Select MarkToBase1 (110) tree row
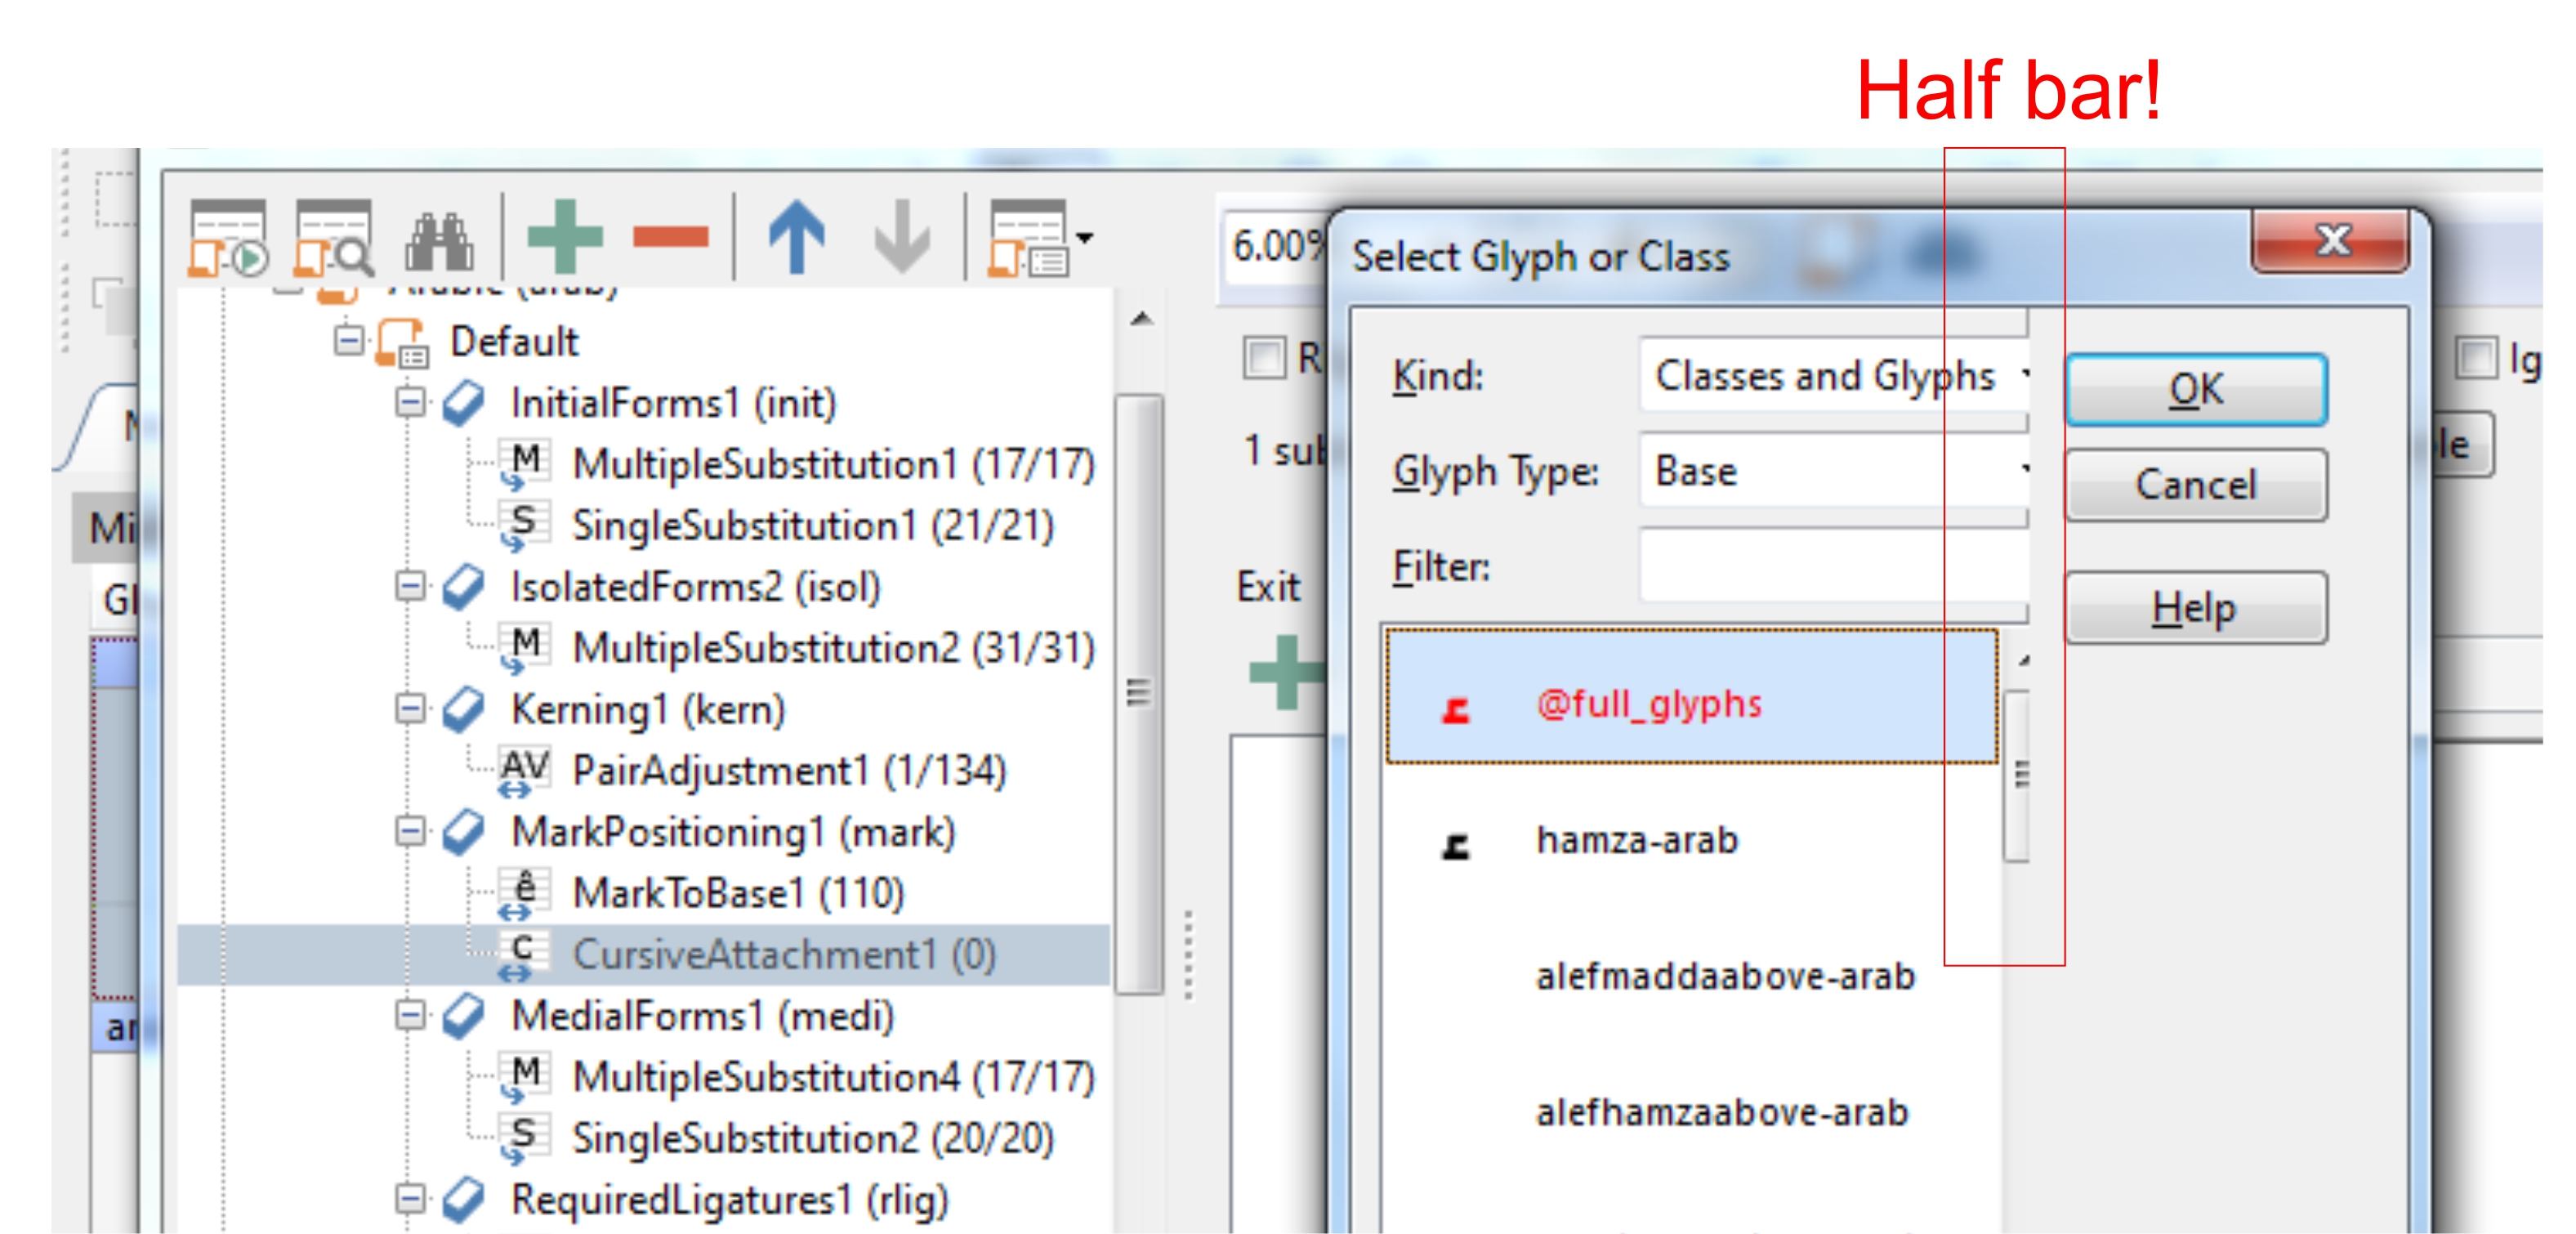2576x1234 pixels. [738, 894]
